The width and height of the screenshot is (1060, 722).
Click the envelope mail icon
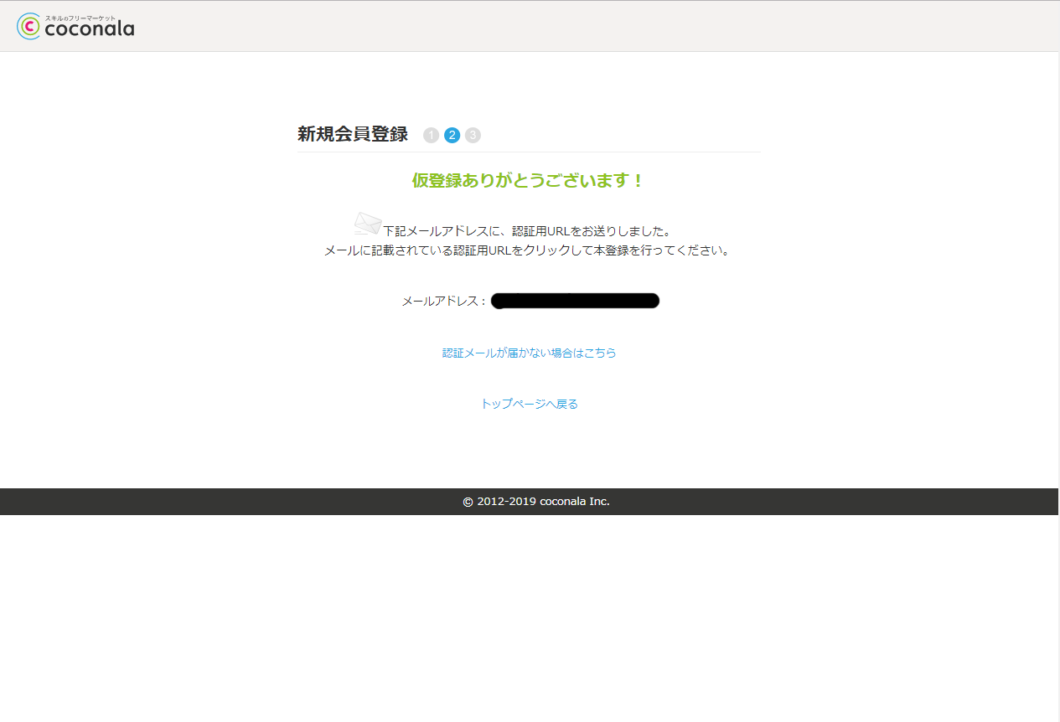pos(367,224)
